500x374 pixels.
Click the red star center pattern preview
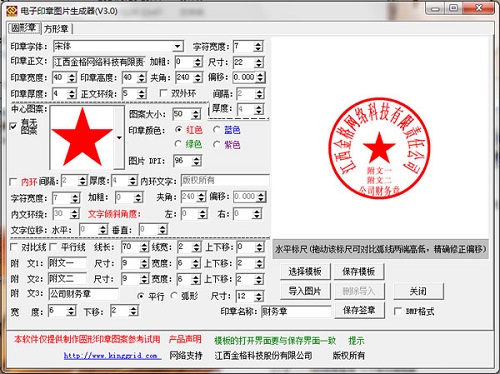82,137
